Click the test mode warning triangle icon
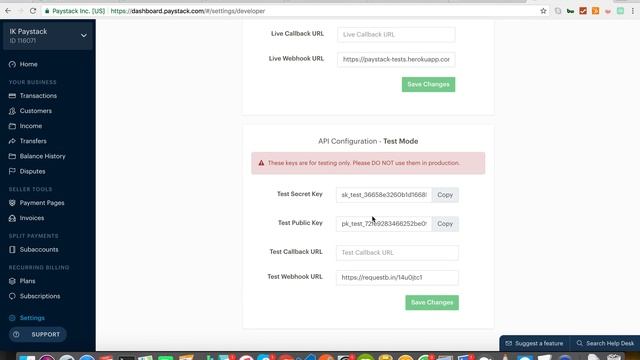 click(x=261, y=163)
